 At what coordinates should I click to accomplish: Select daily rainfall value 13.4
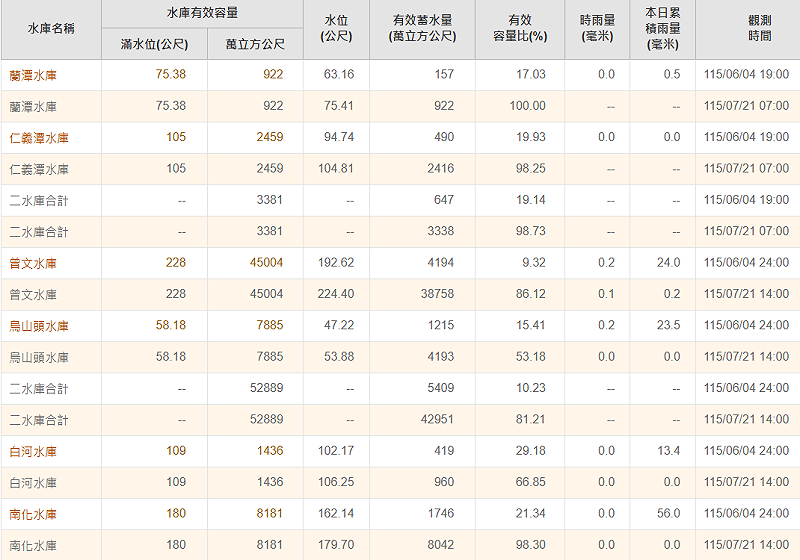pyautogui.click(x=668, y=451)
